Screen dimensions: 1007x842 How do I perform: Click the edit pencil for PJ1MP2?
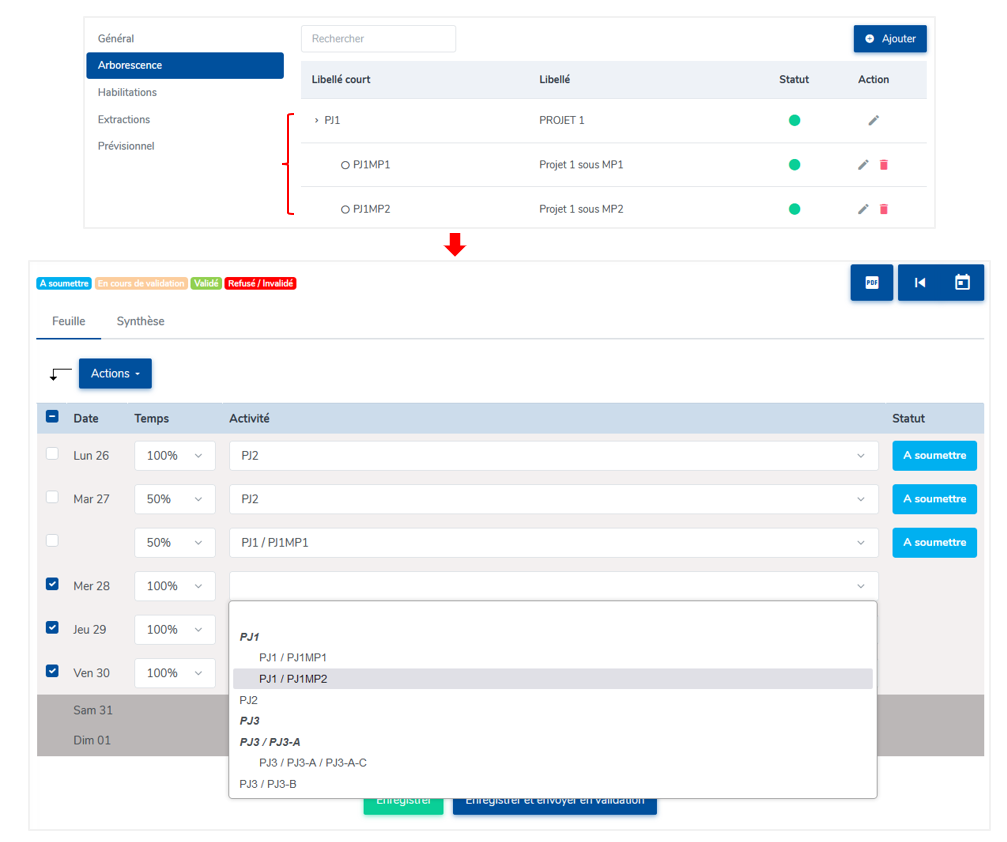pyautogui.click(x=863, y=209)
